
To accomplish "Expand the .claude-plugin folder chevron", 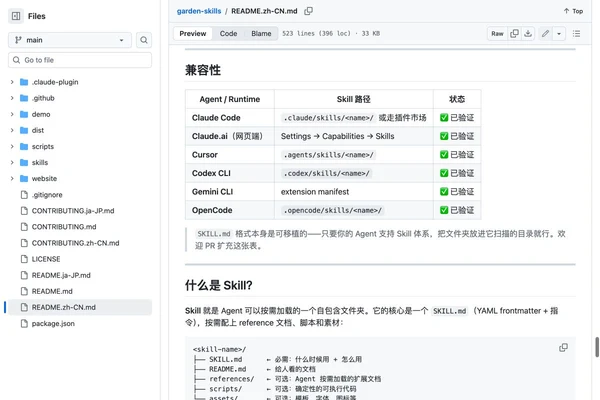I will pos(12,82).
